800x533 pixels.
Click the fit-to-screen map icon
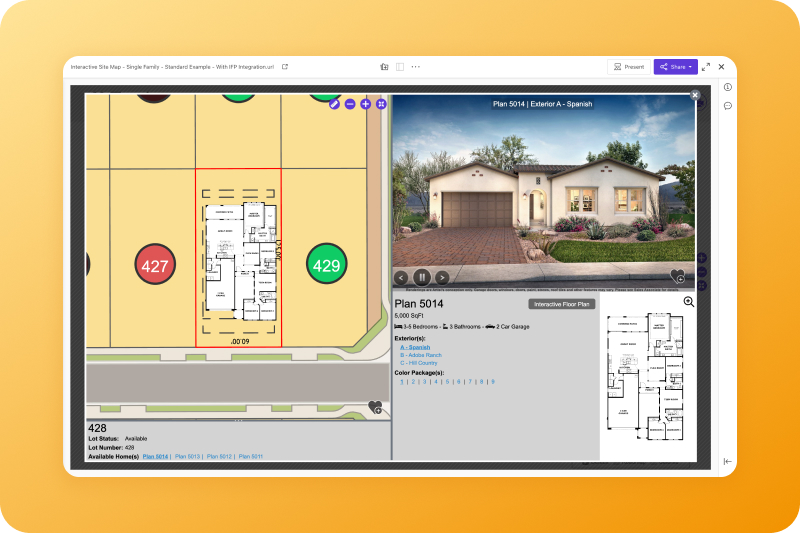tap(381, 104)
